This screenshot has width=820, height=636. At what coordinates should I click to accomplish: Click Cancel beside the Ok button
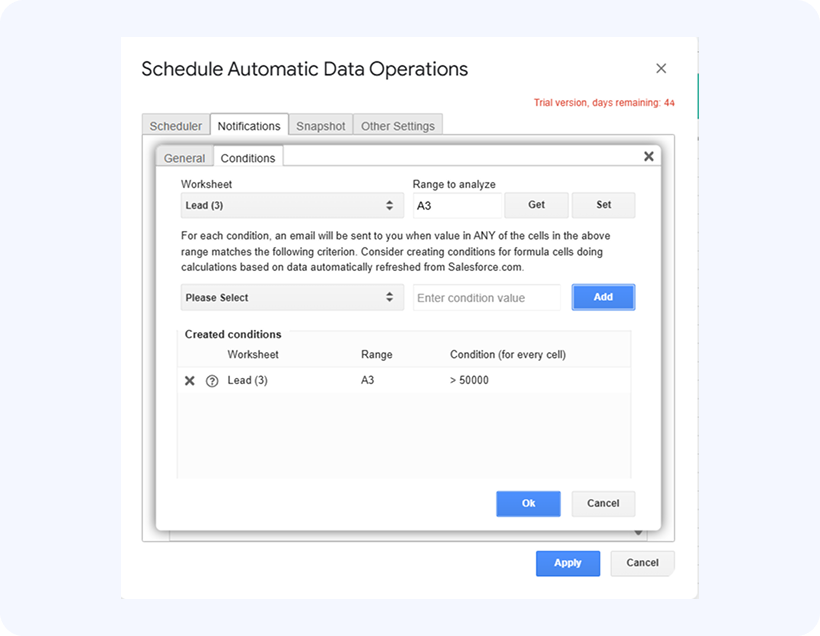pyautogui.click(x=603, y=503)
